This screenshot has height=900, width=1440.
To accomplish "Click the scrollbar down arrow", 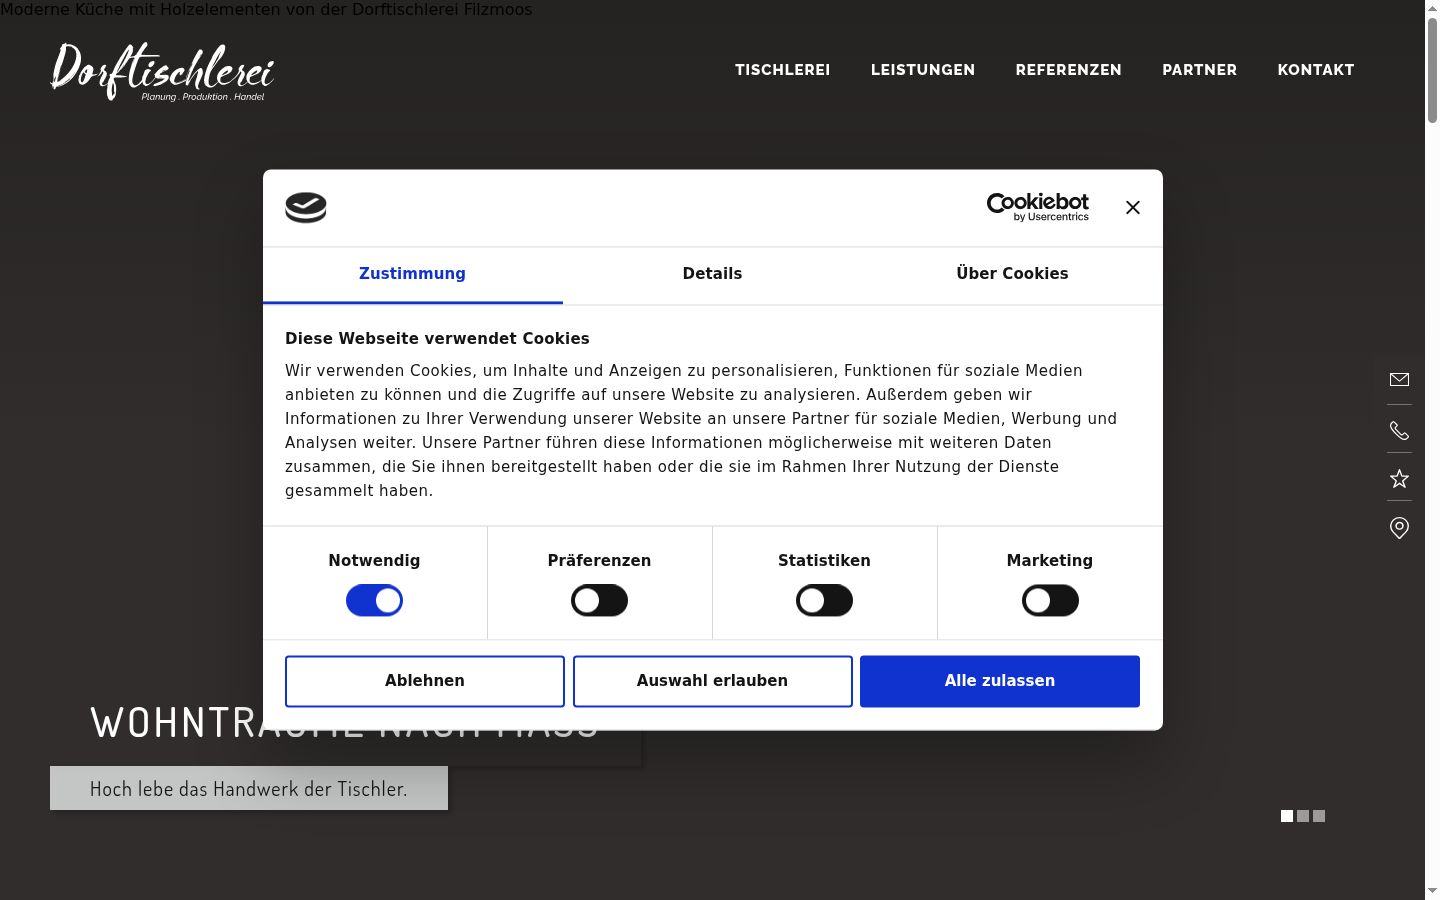I will tap(1432, 891).
